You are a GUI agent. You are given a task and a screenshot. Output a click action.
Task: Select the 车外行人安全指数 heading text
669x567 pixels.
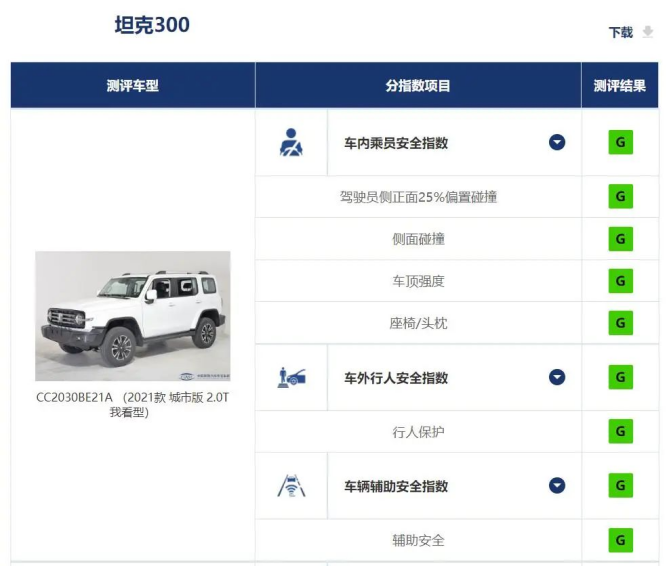396,378
